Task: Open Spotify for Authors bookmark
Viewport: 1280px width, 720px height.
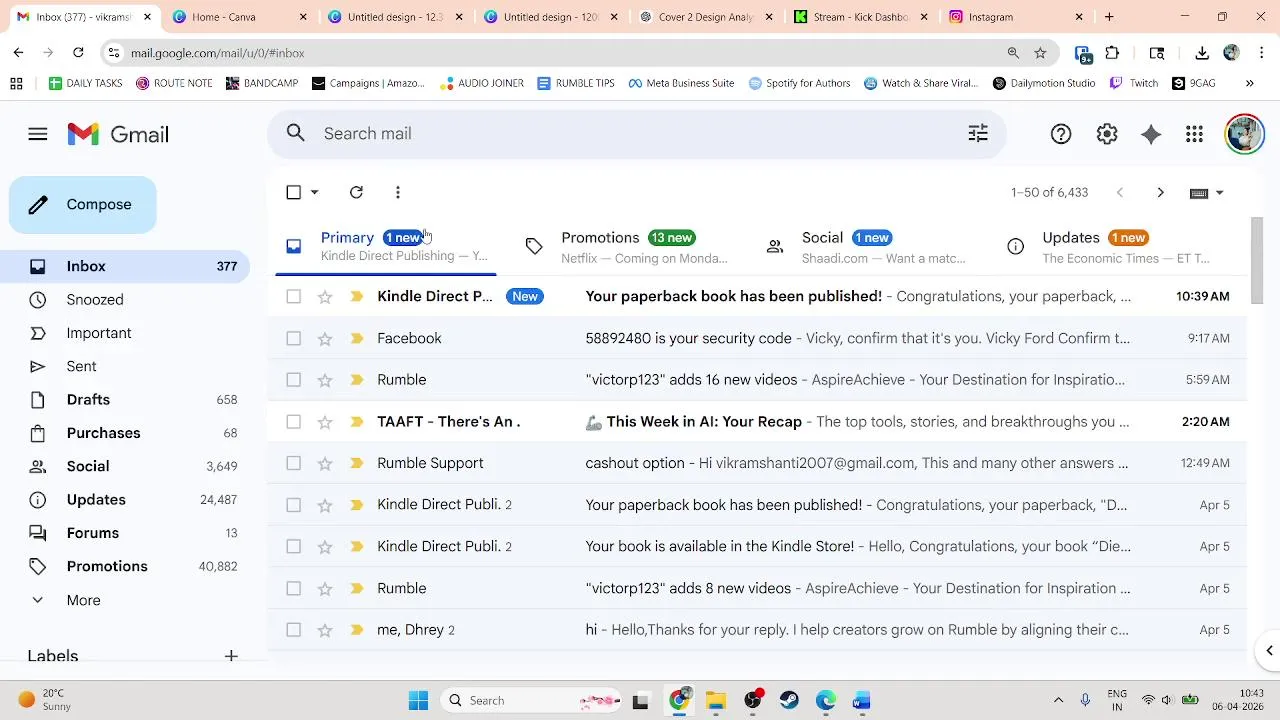Action: pyautogui.click(x=799, y=83)
